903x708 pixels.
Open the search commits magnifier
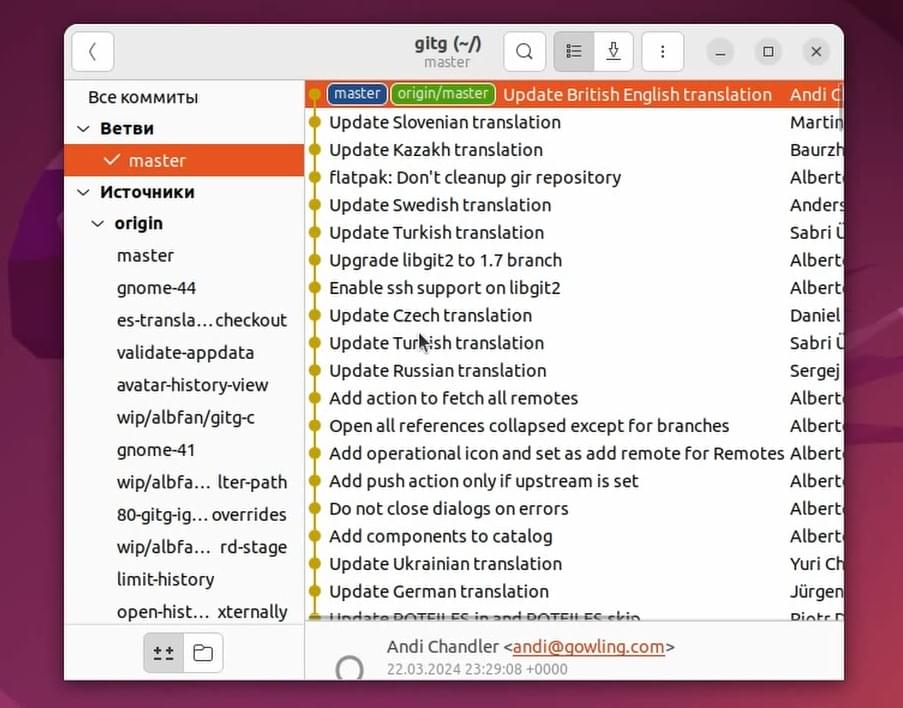tap(524, 52)
